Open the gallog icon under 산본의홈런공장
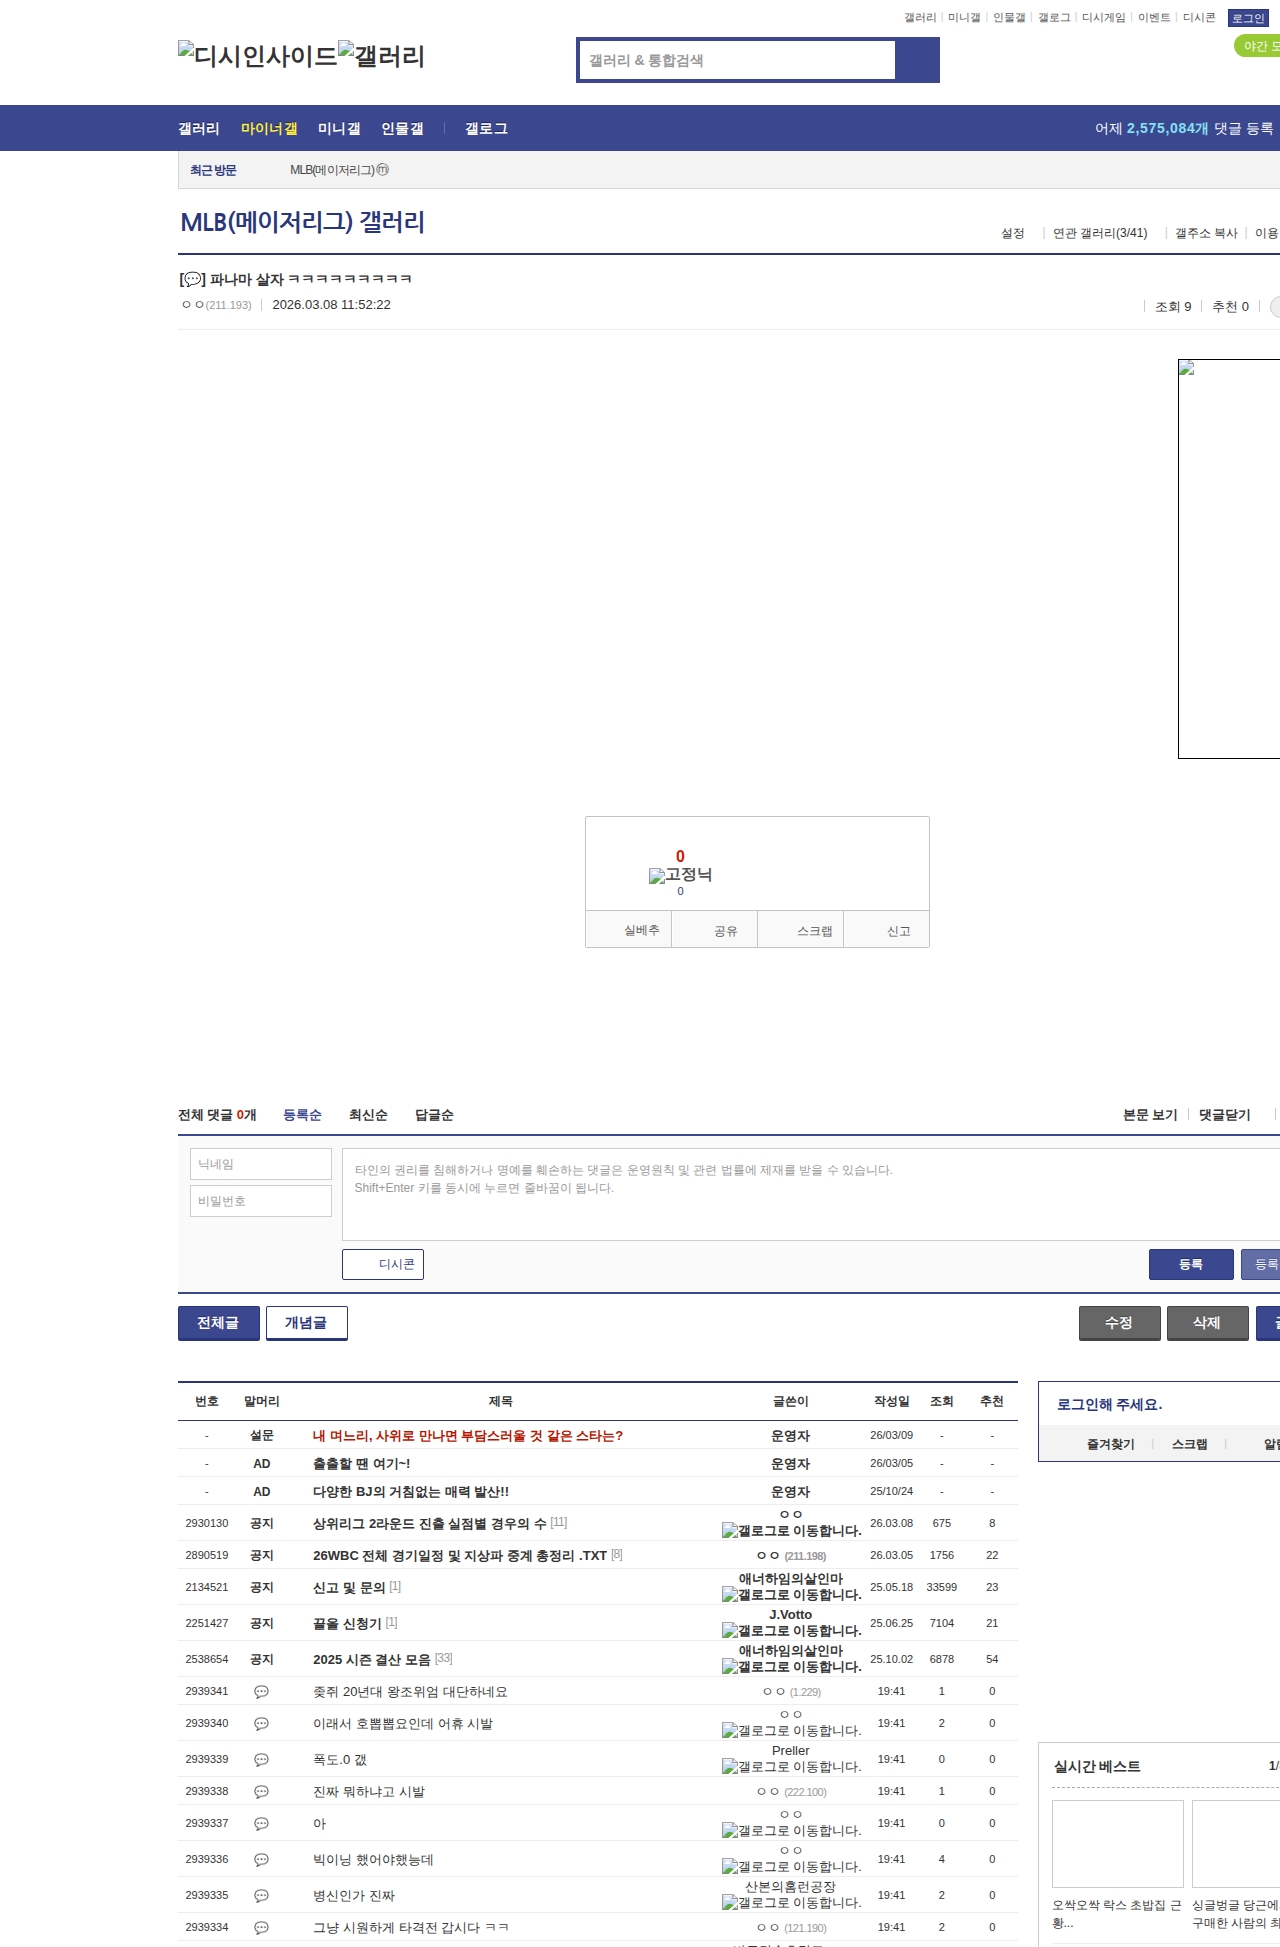This screenshot has width=1280, height=1947. click(791, 1903)
